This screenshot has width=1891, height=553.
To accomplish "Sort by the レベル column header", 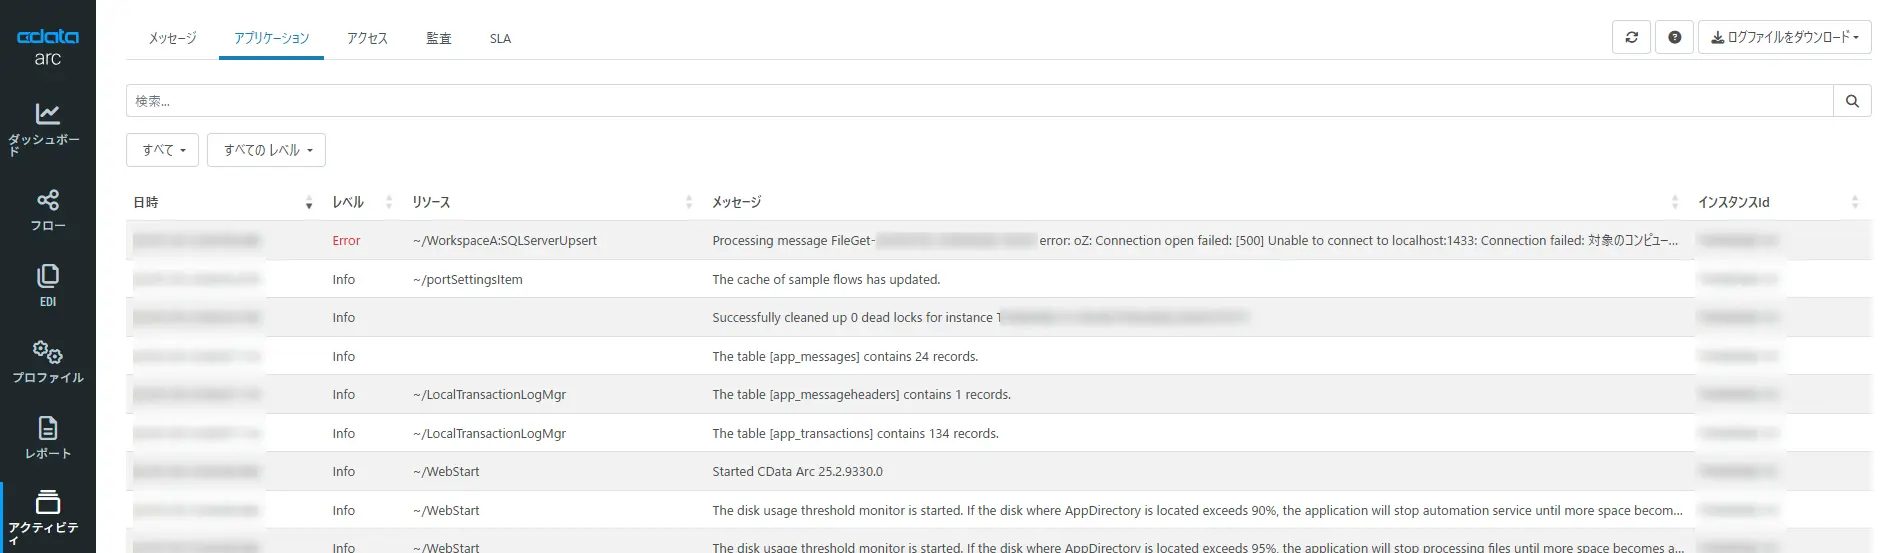I will (348, 202).
